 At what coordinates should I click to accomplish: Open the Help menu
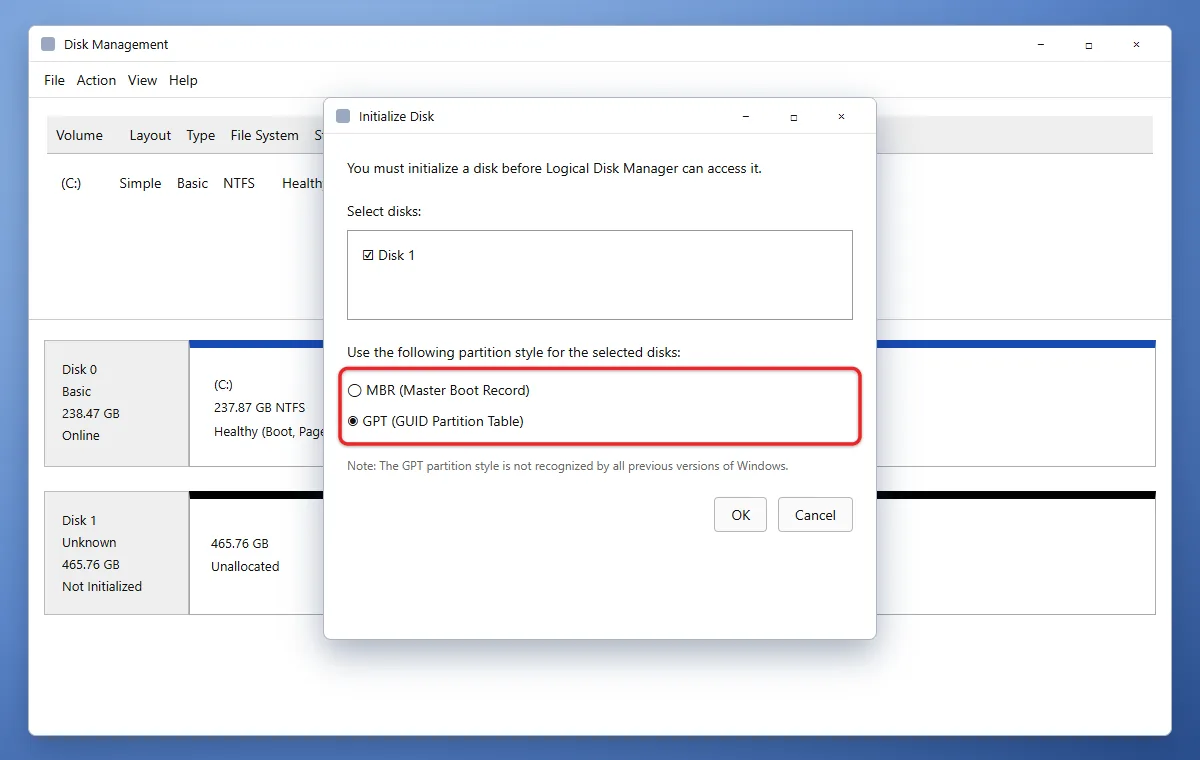pos(183,80)
